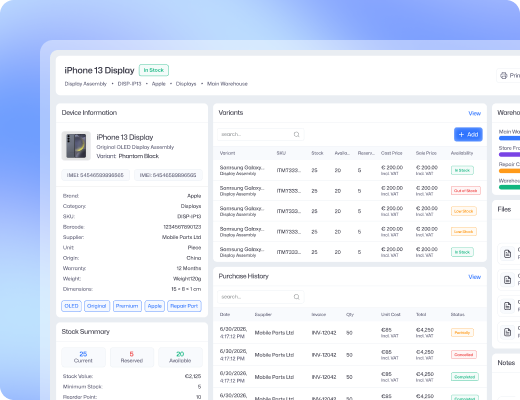The width and height of the screenshot is (520, 400).
Task: Click the Date column header in Purchase History
Action: (225, 314)
